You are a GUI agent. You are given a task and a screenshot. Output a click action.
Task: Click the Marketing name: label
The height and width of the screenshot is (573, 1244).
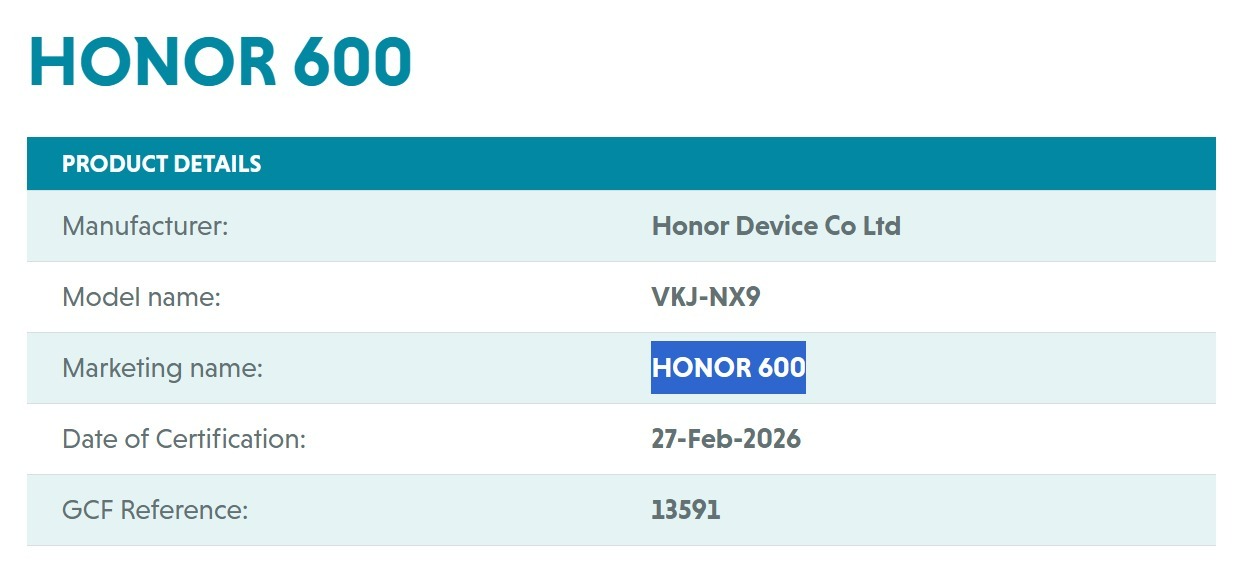click(162, 368)
